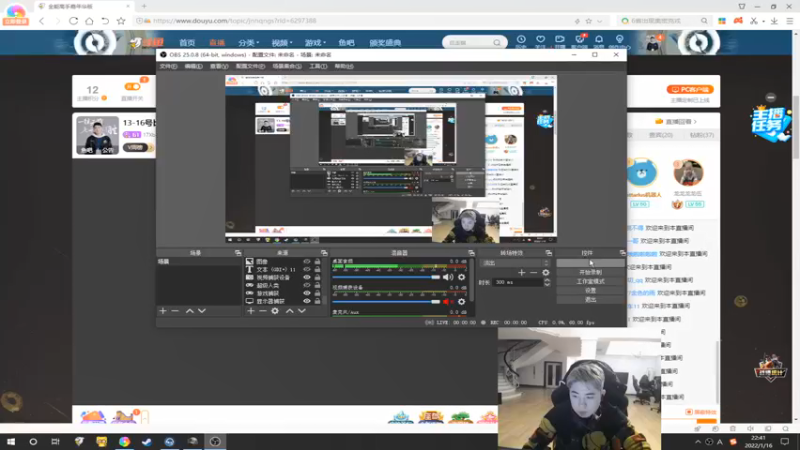Remove scene transition with the minus icon
This screenshot has height=450, width=800.
(x=534, y=272)
